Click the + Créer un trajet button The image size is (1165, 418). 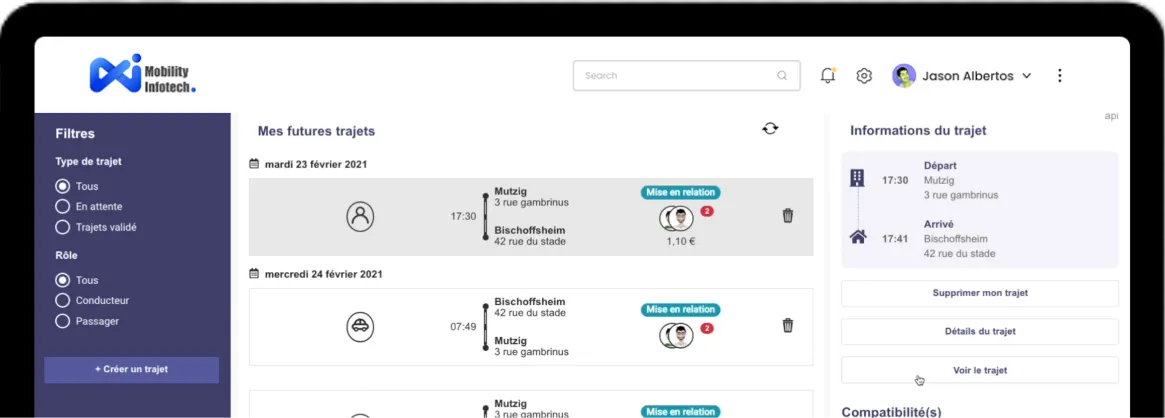132,370
